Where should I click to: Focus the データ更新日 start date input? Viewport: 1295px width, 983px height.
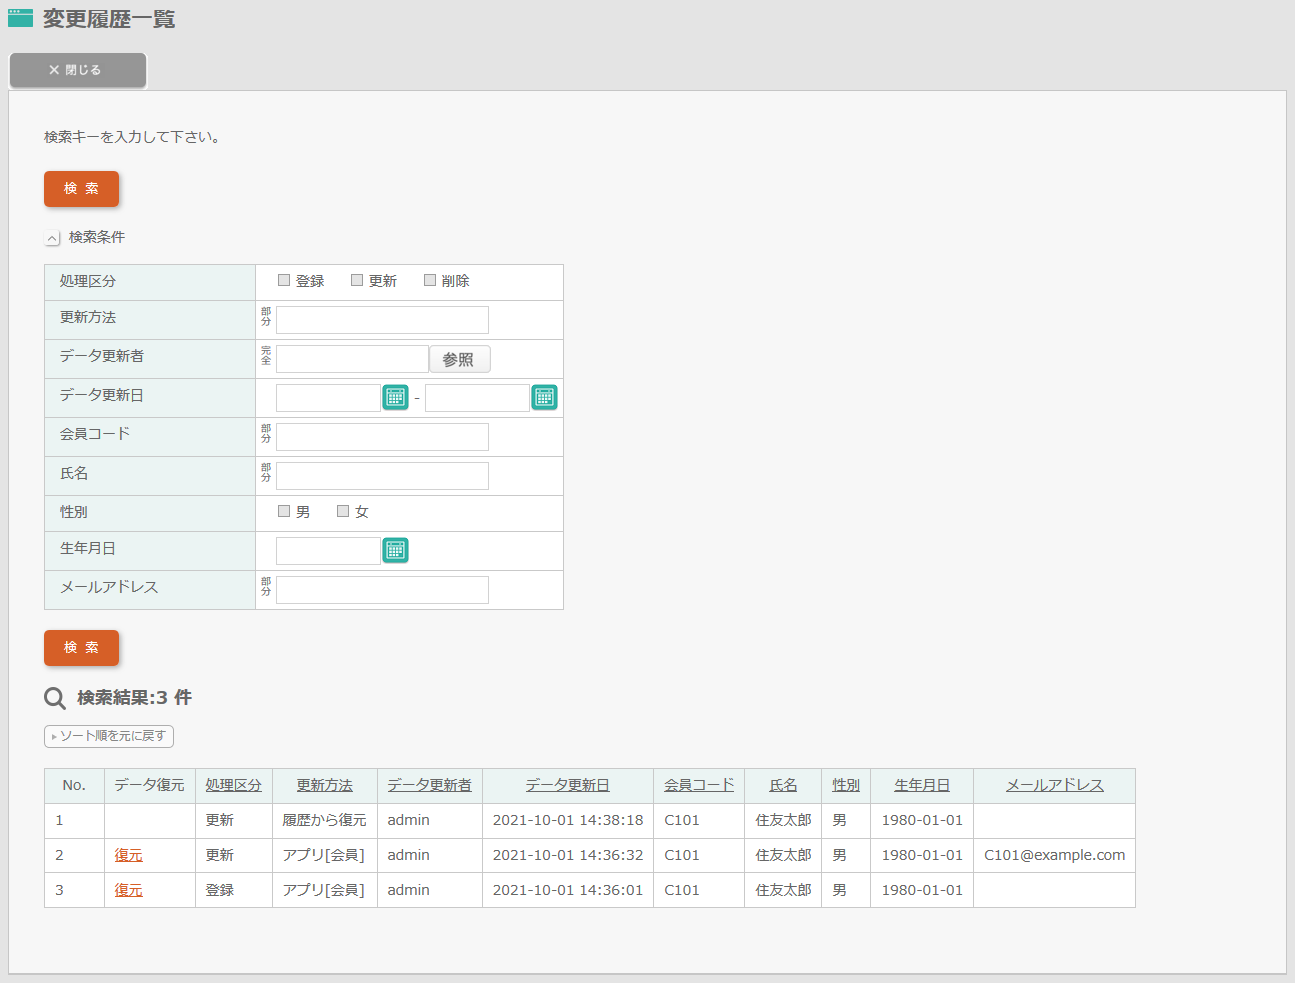click(x=328, y=398)
